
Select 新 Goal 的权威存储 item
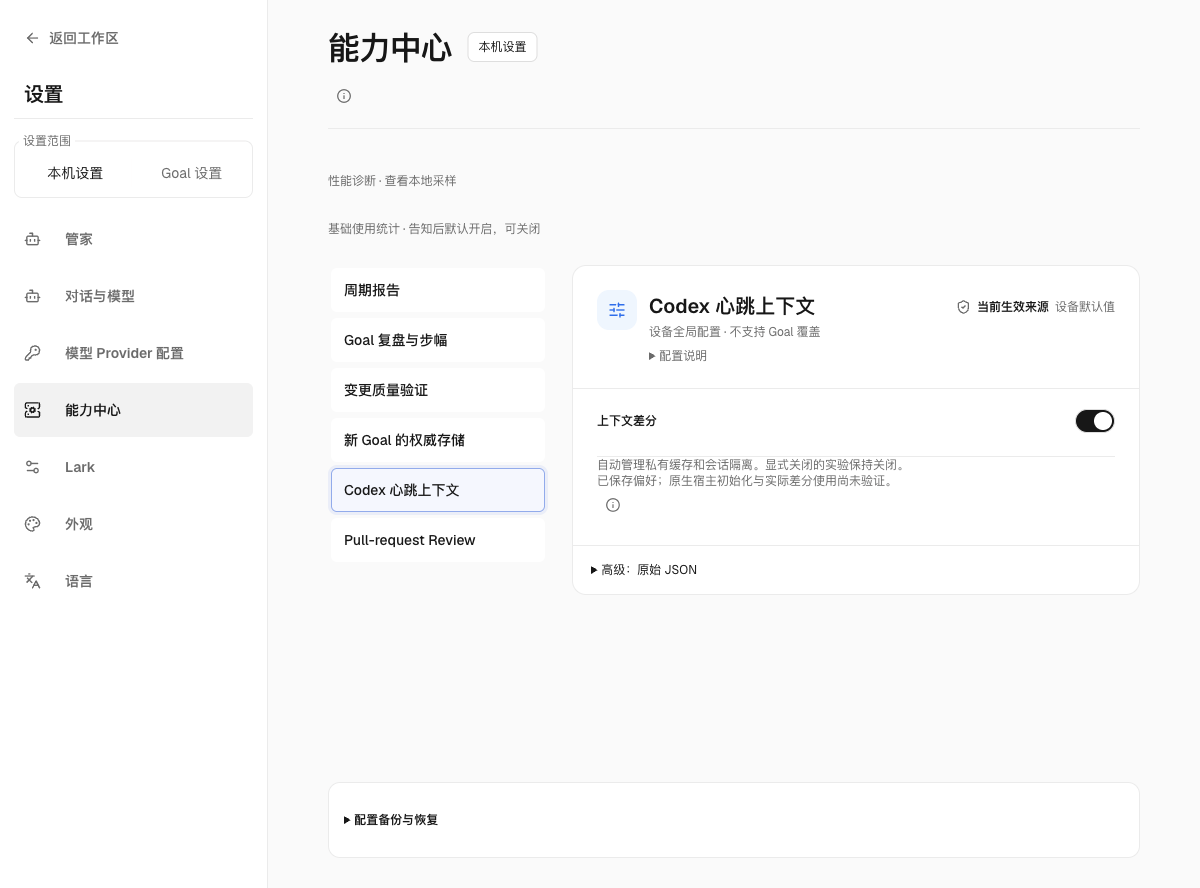pos(438,440)
